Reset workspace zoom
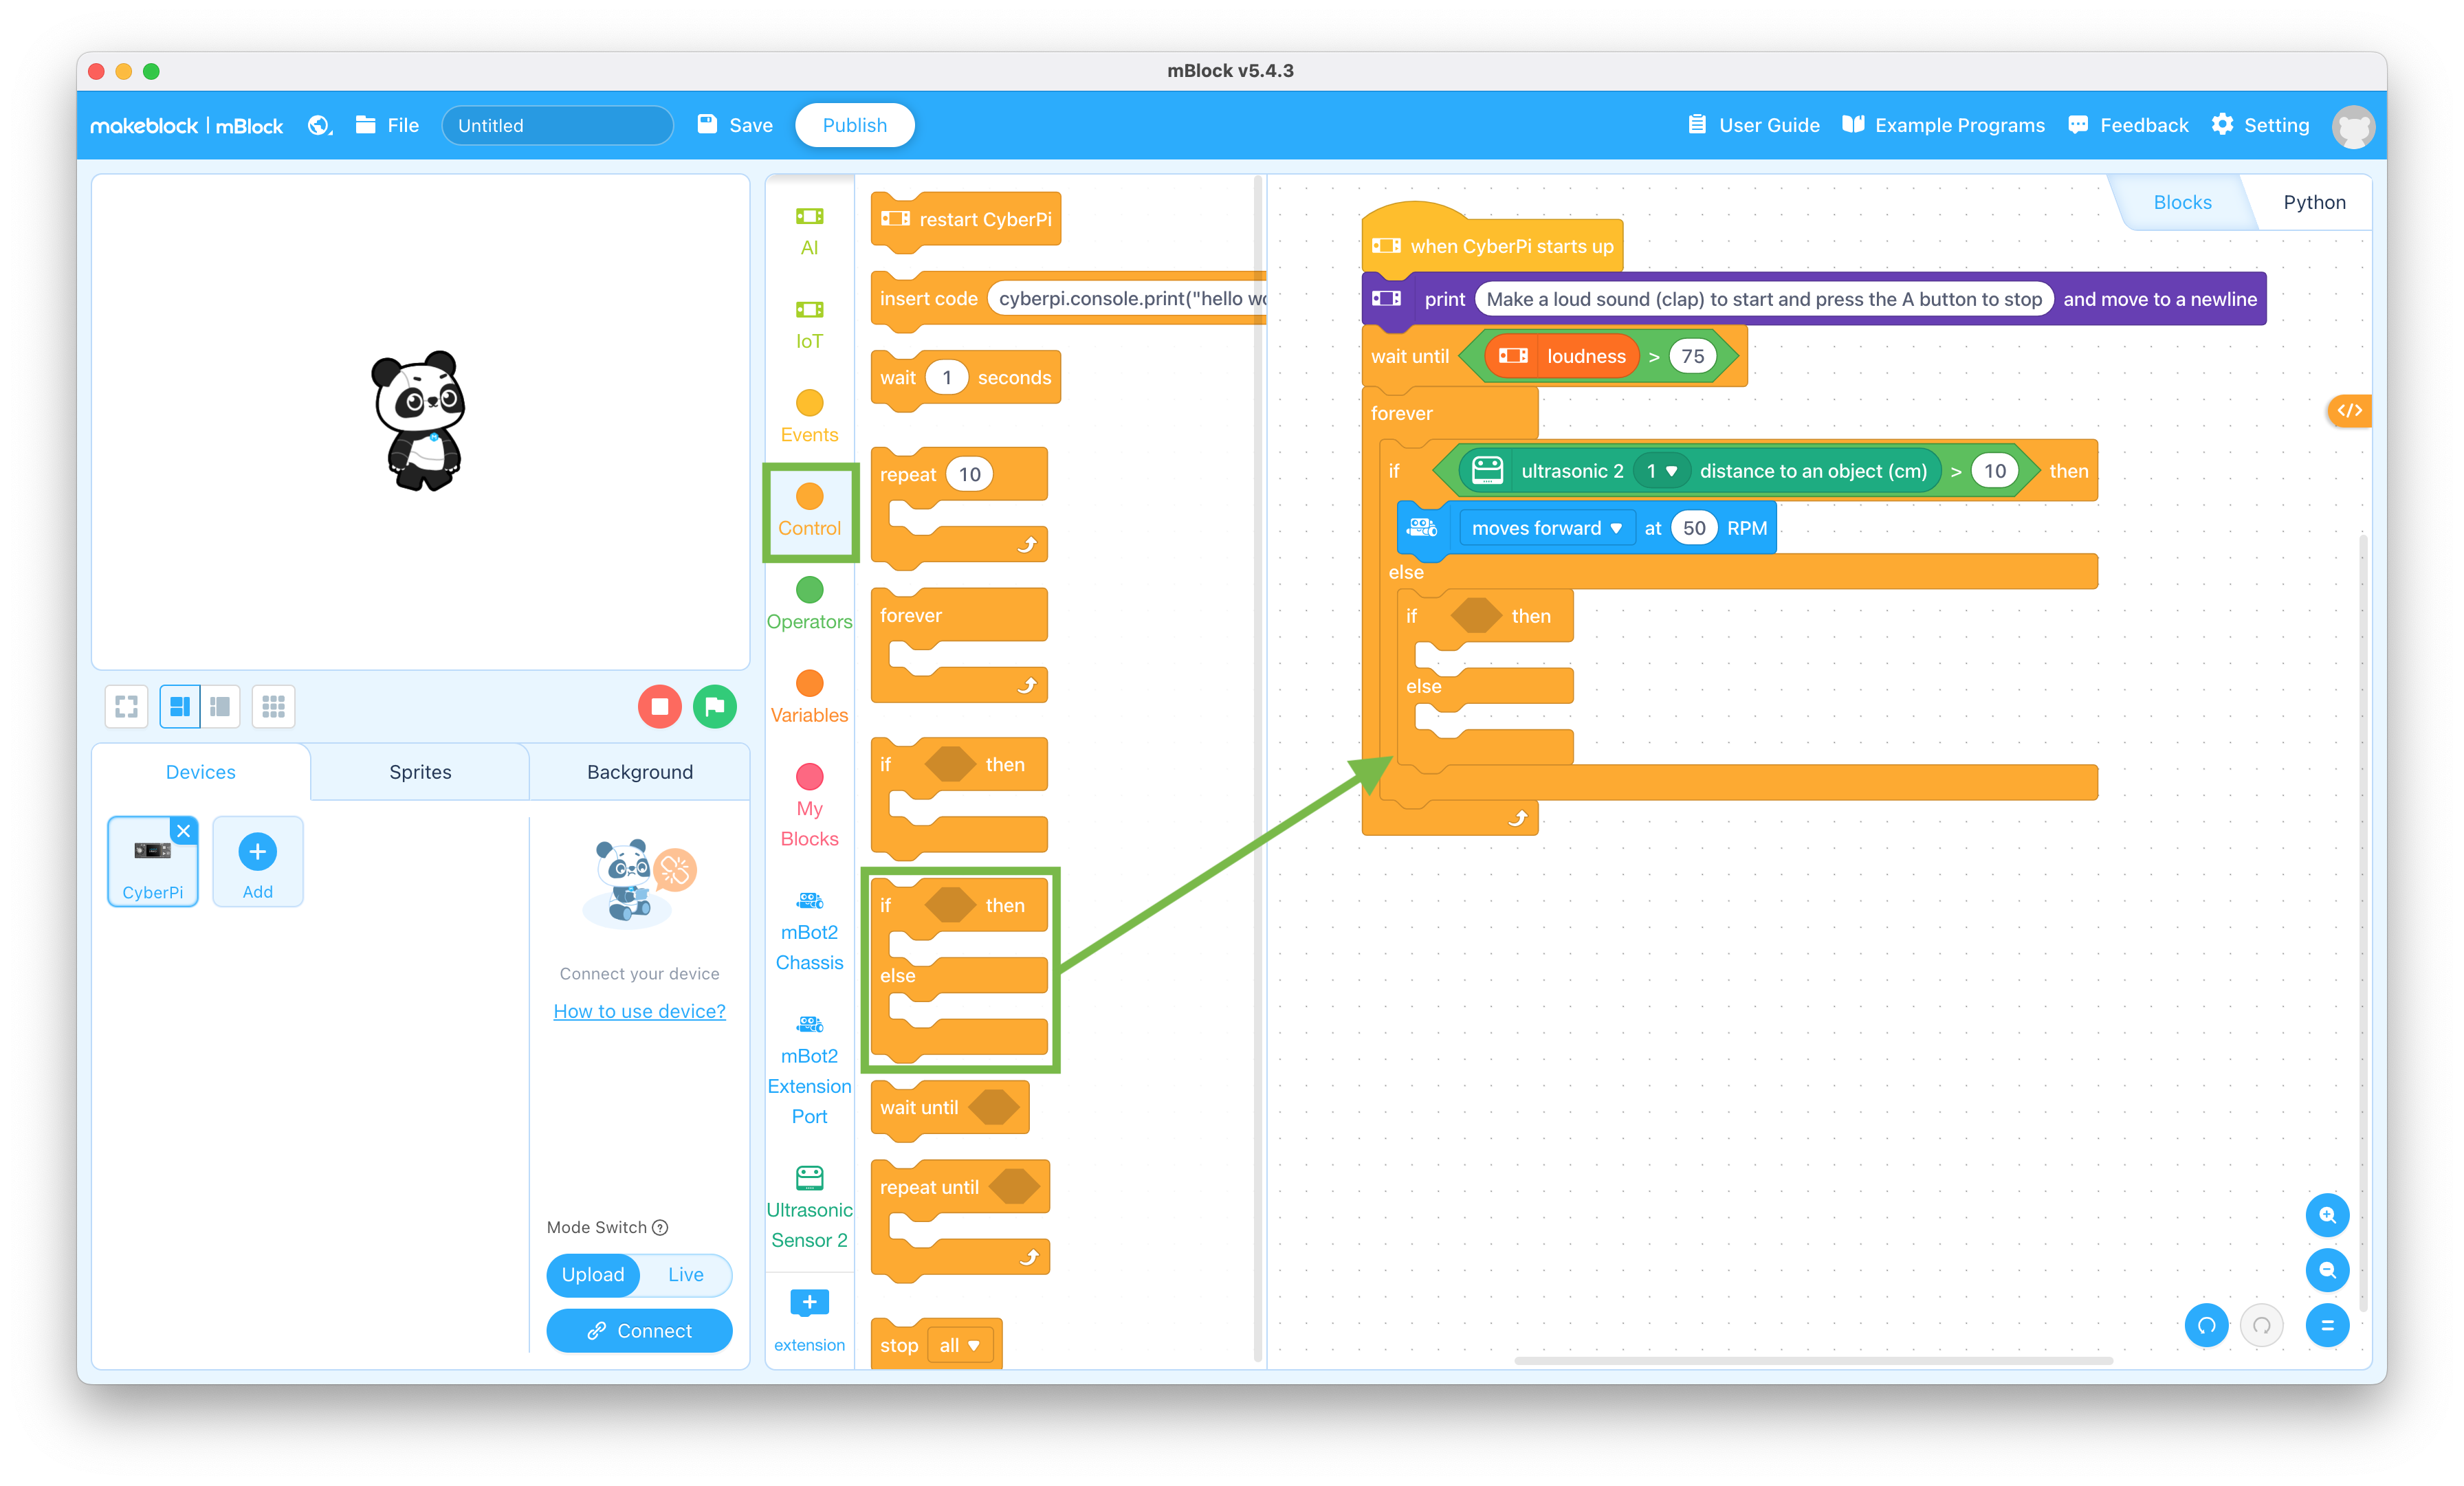The height and width of the screenshot is (1486, 2464). 2327,1325
